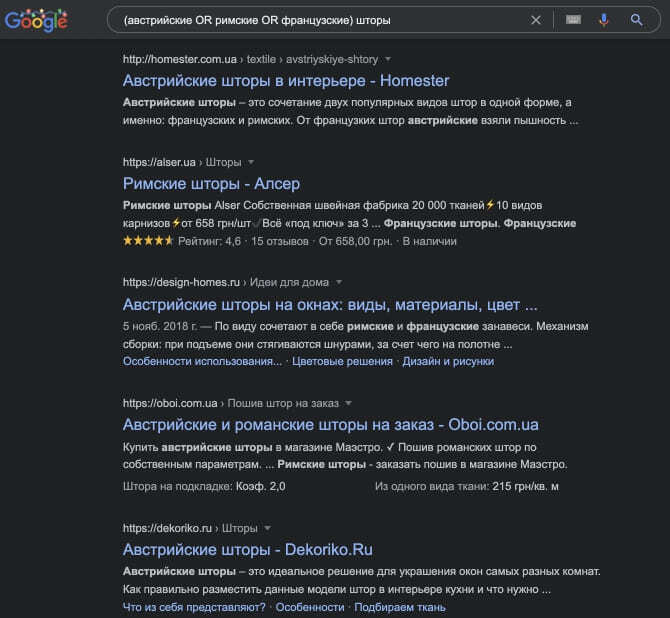670x618 pixels.
Task: Click '15 отзывов' text in Alser result
Action: point(279,241)
